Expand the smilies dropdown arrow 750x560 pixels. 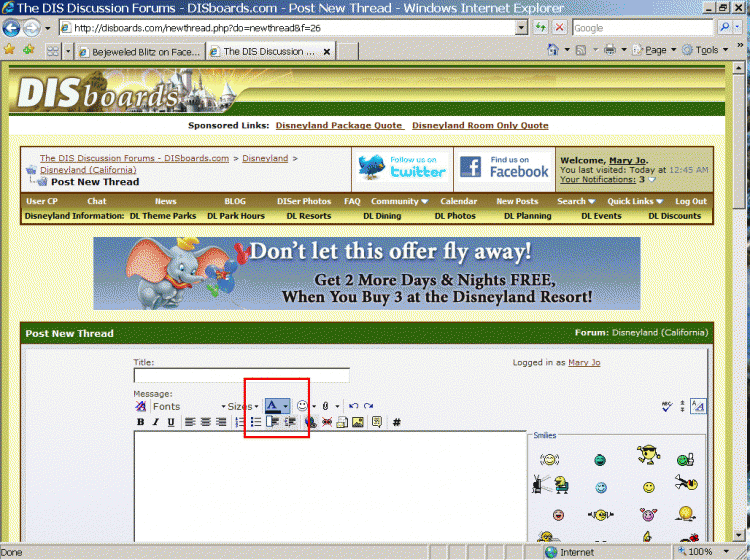tap(314, 406)
